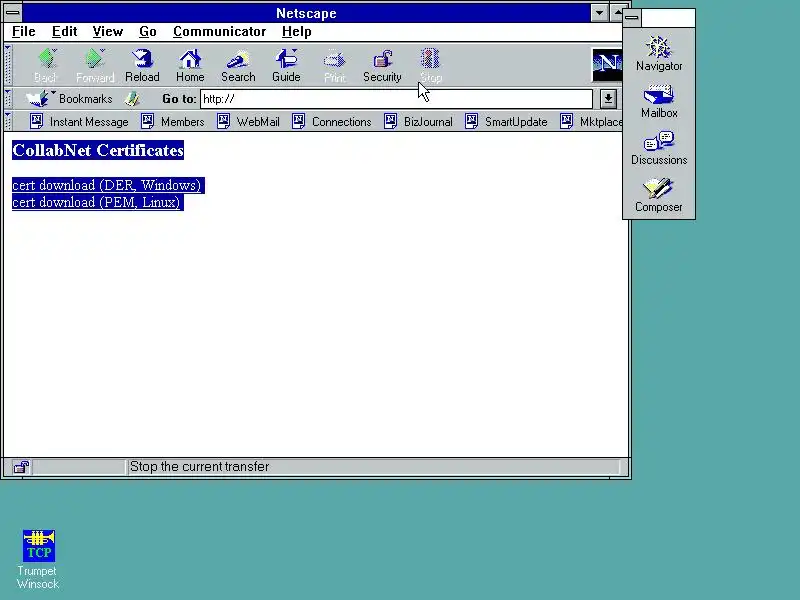
Task: Click the Forward toolbar button
Action: point(95,65)
